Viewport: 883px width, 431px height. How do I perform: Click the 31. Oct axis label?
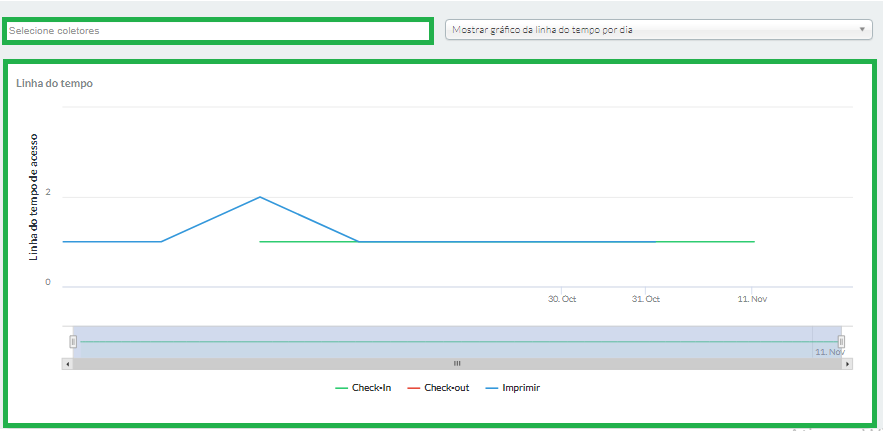[x=646, y=299]
